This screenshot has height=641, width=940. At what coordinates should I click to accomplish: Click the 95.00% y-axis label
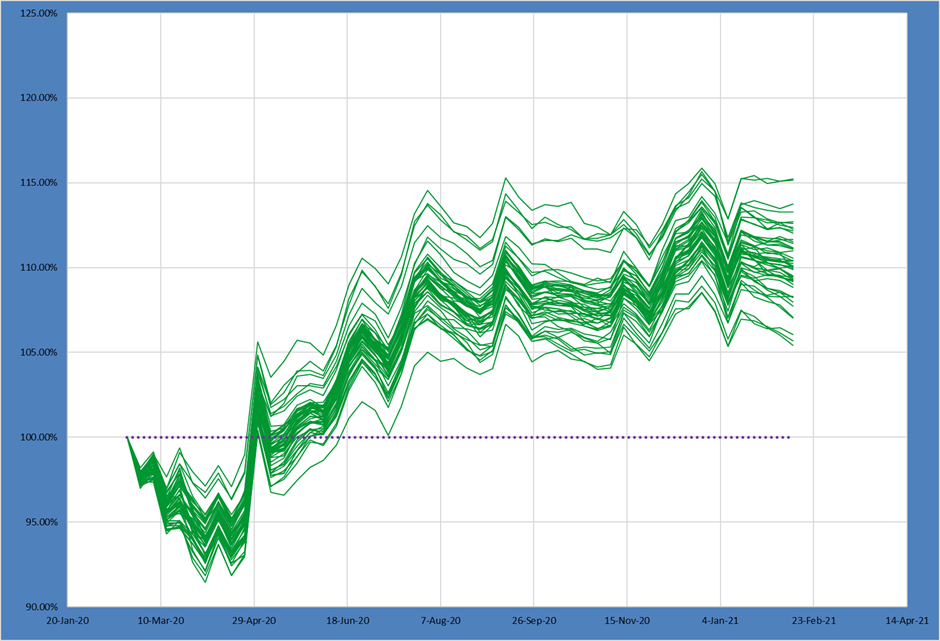[41, 522]
